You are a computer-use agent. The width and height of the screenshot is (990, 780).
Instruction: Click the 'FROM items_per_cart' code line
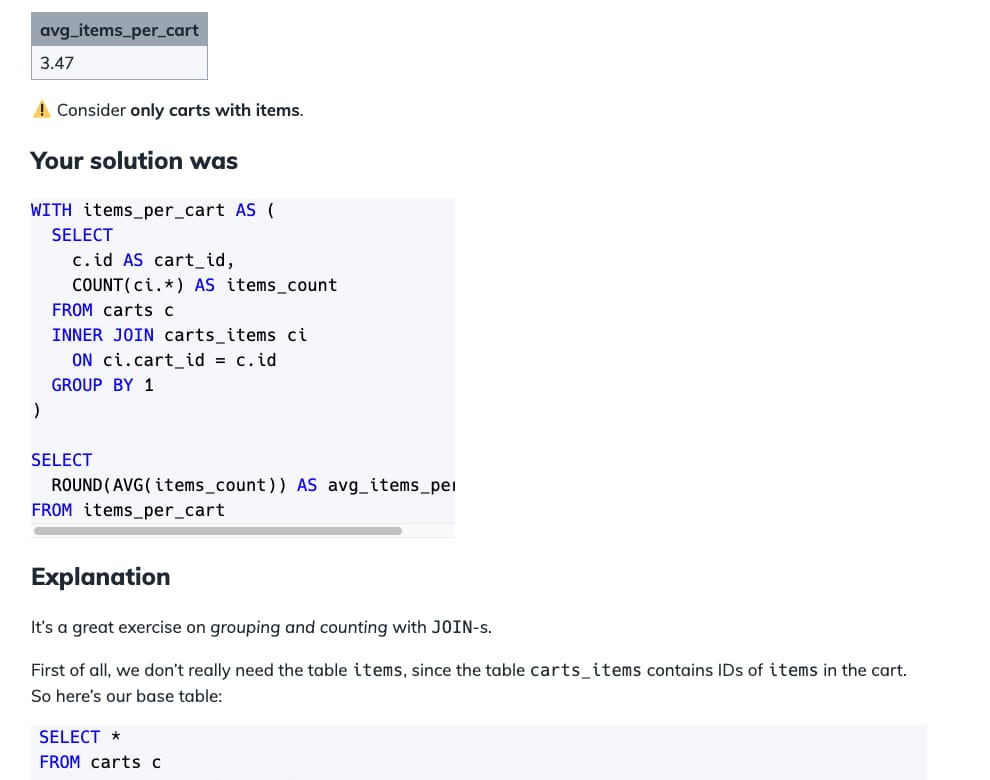(x=128, y=510)
